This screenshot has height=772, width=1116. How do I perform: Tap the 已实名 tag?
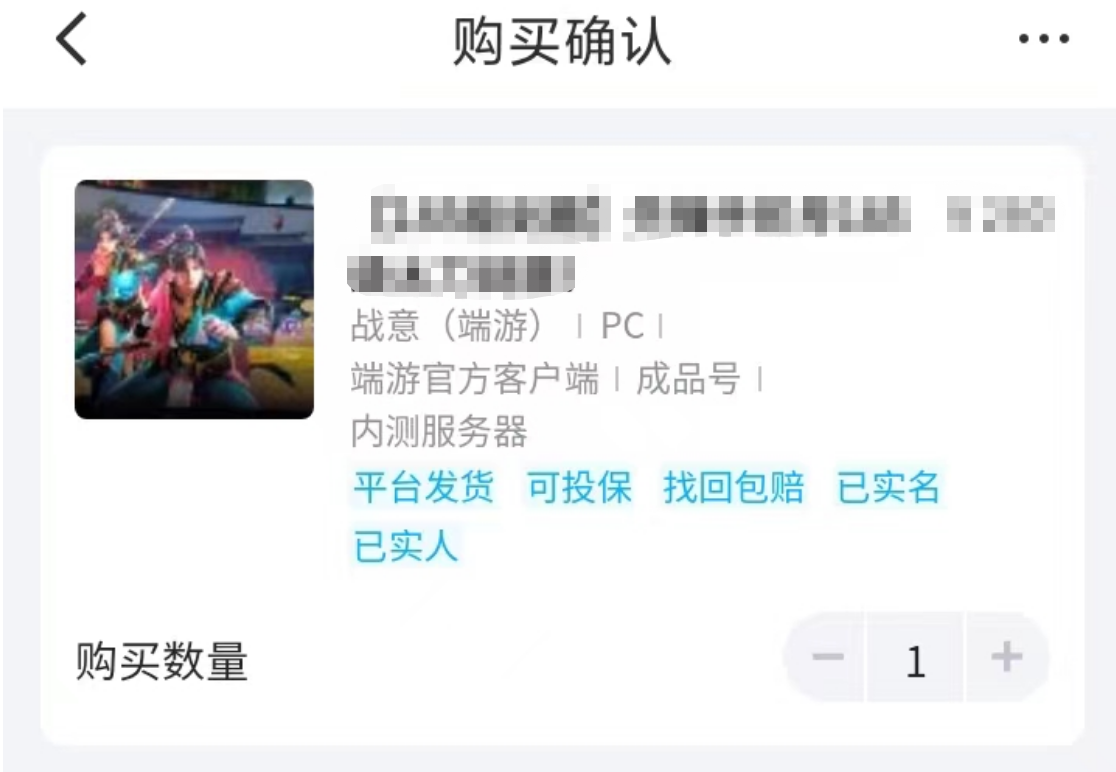888,488
